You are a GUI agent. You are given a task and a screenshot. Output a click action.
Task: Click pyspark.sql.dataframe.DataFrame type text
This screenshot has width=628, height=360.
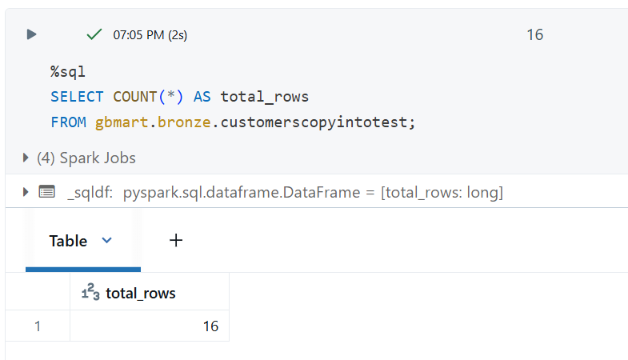pos(242,193)
